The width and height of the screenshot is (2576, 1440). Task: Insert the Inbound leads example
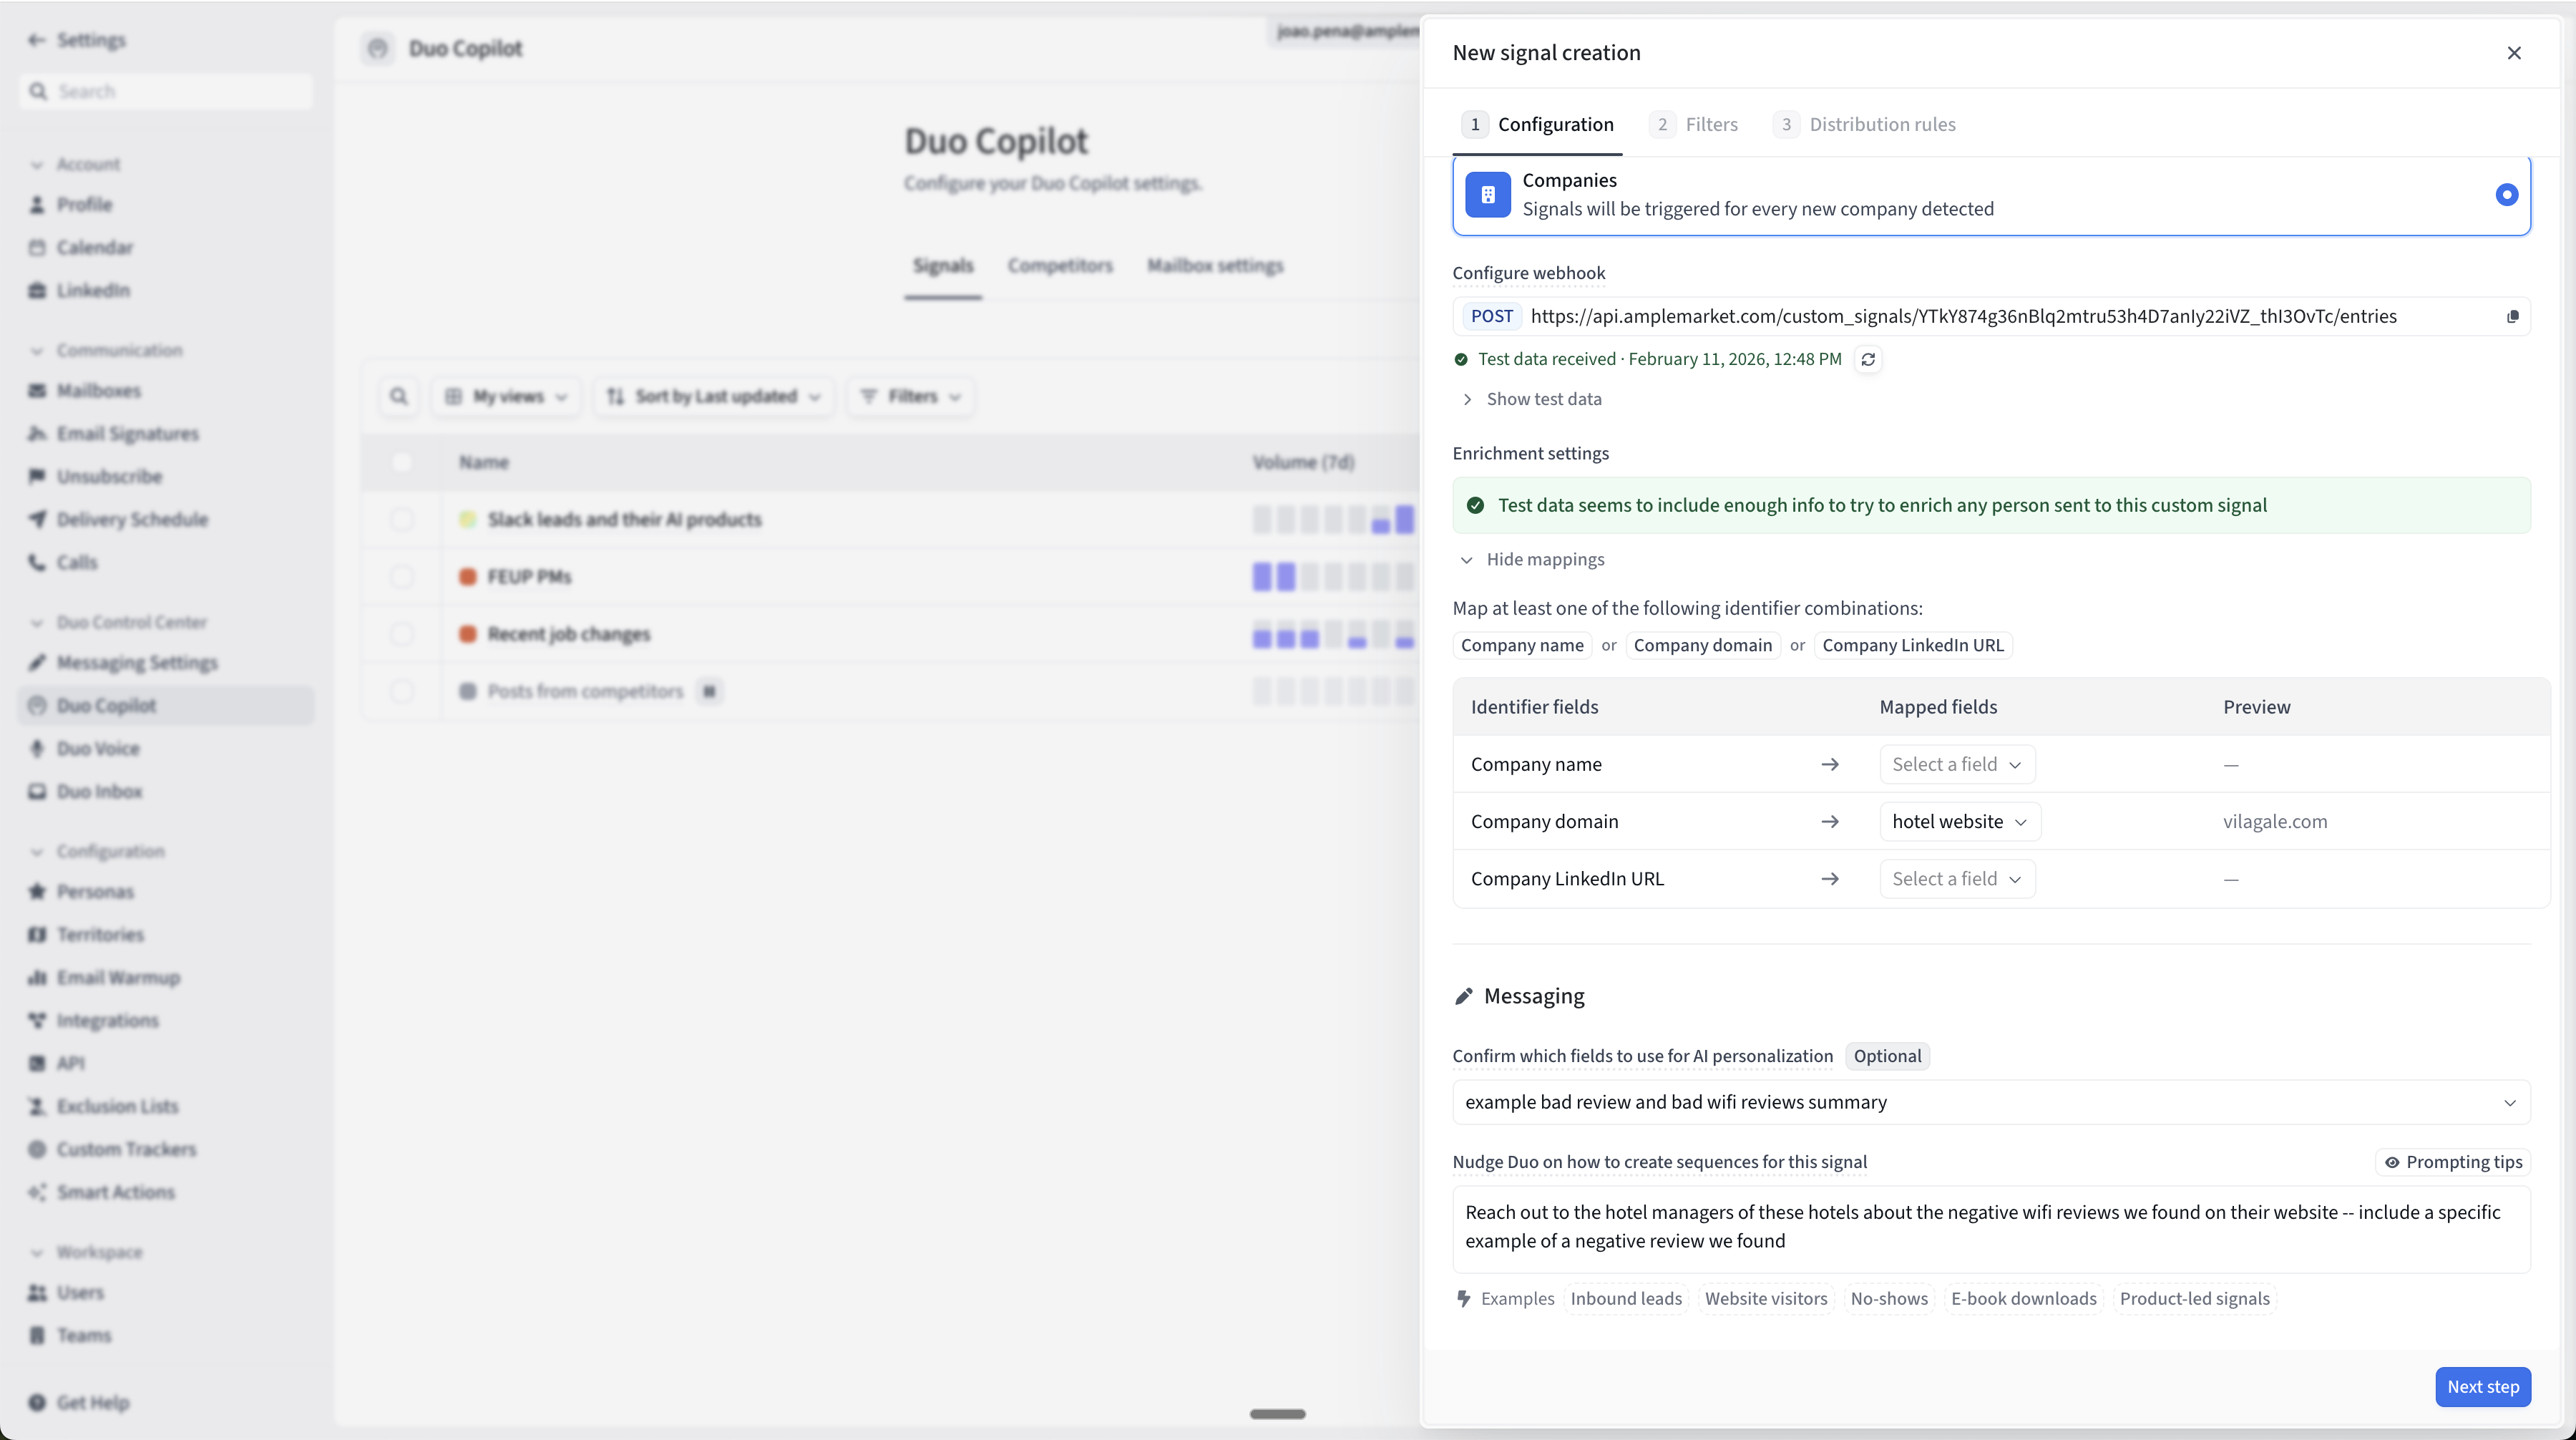1625,1298
